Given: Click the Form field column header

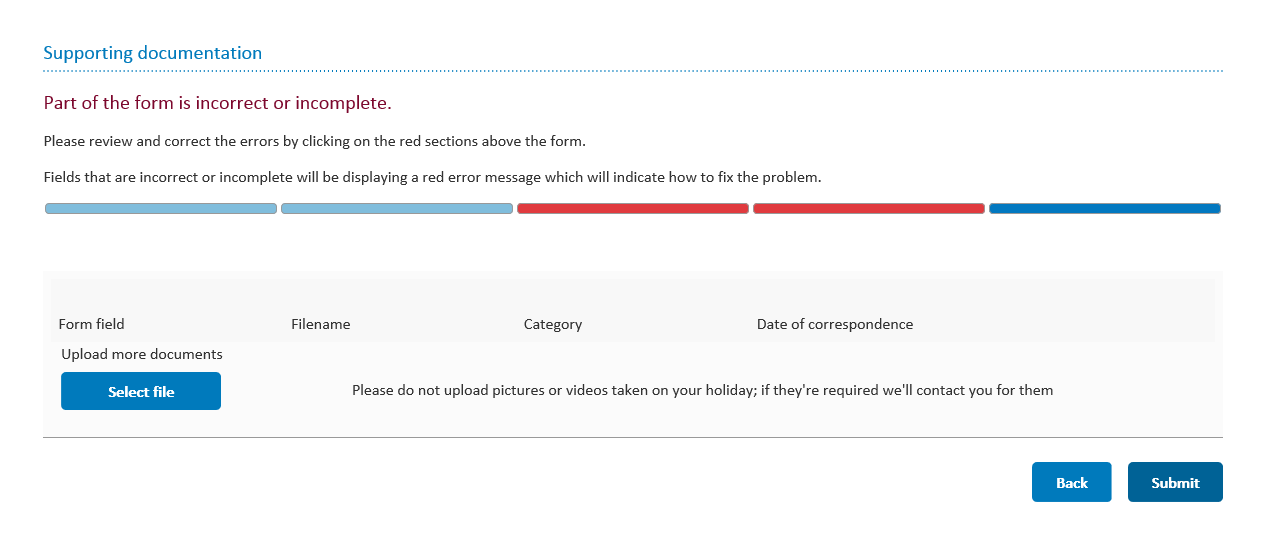Looking at the screenshot, I should (x=92, y=324).
